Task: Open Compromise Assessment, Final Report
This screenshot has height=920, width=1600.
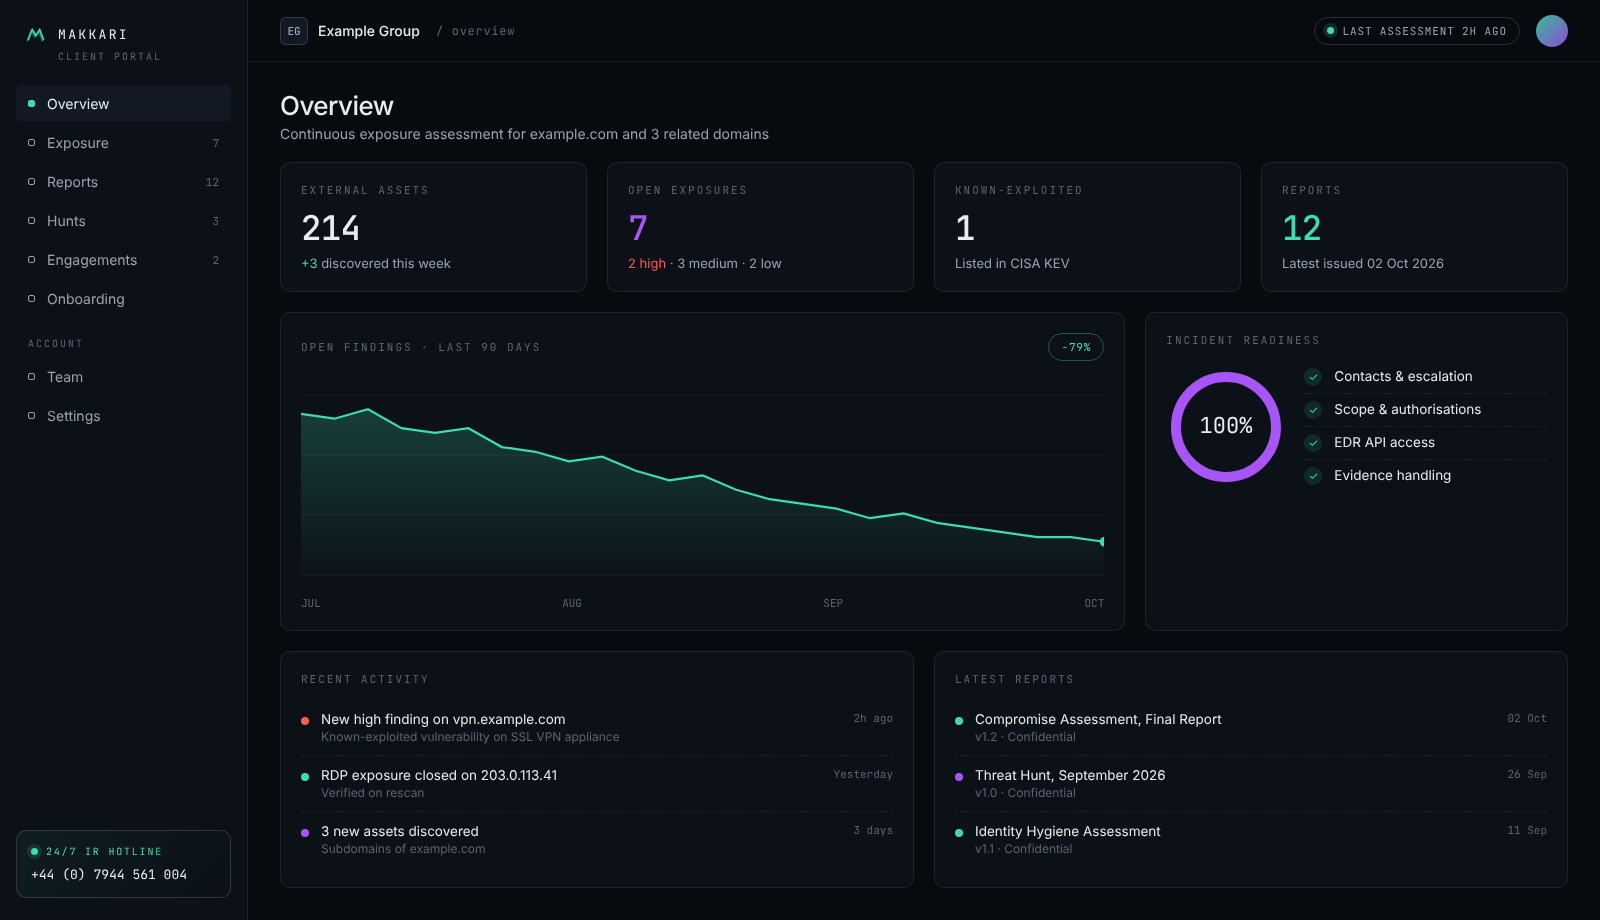Action: click(x=1251, y=727)
